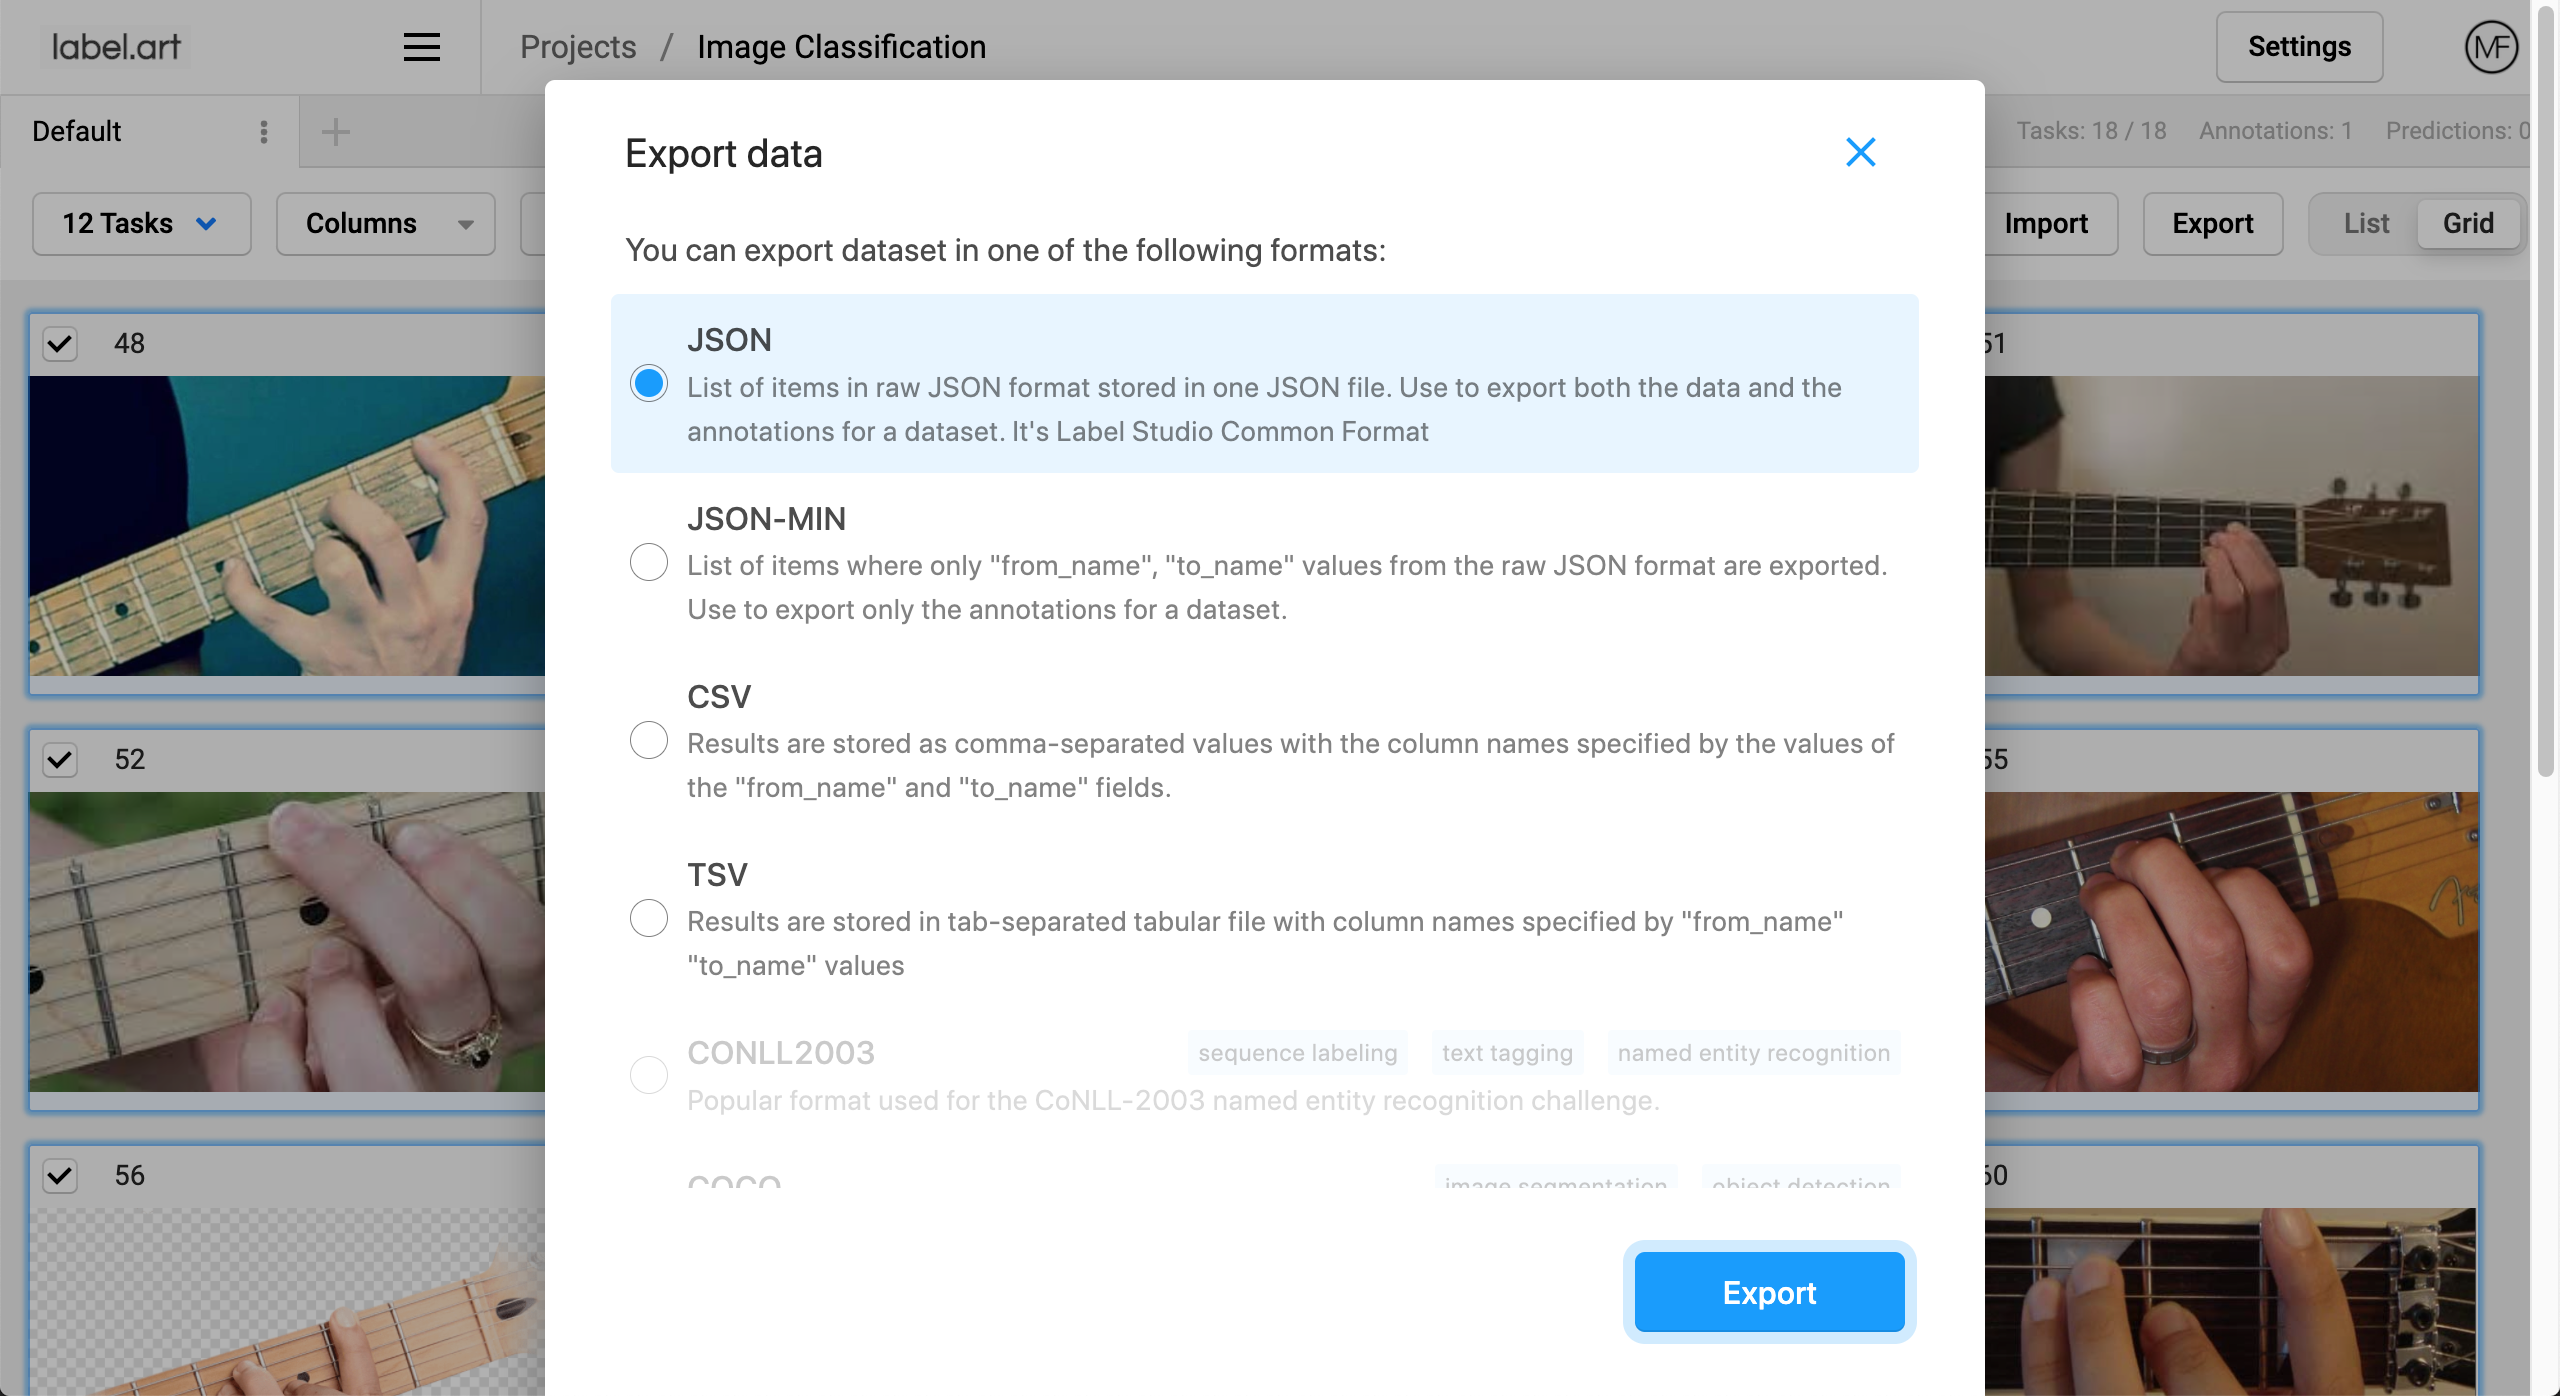Close the Export data dialog

tap(1860, 152)
